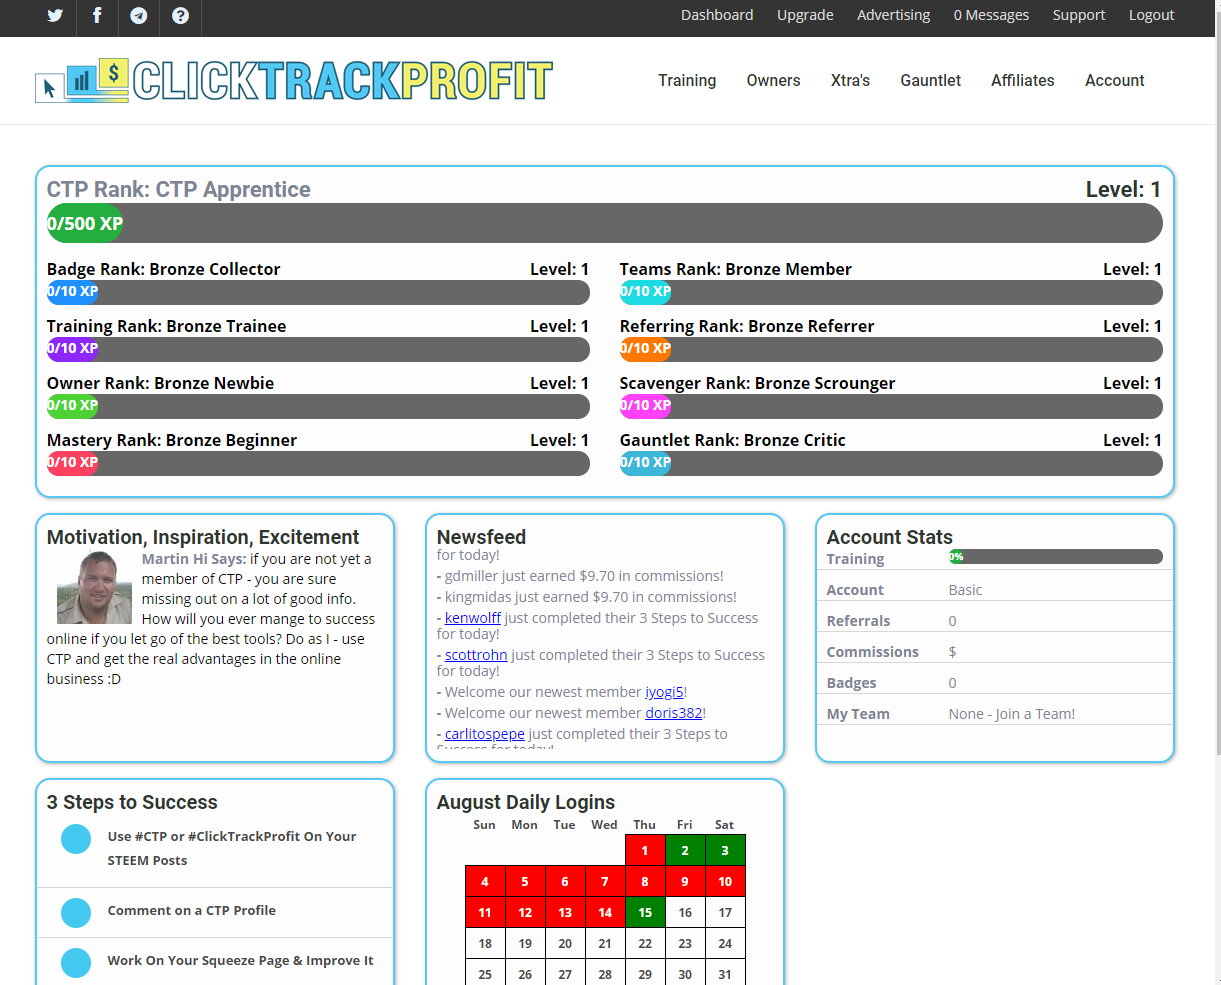Open the Support page
The width and height of the screenshot is (1221, 985).
[1079, 15]
